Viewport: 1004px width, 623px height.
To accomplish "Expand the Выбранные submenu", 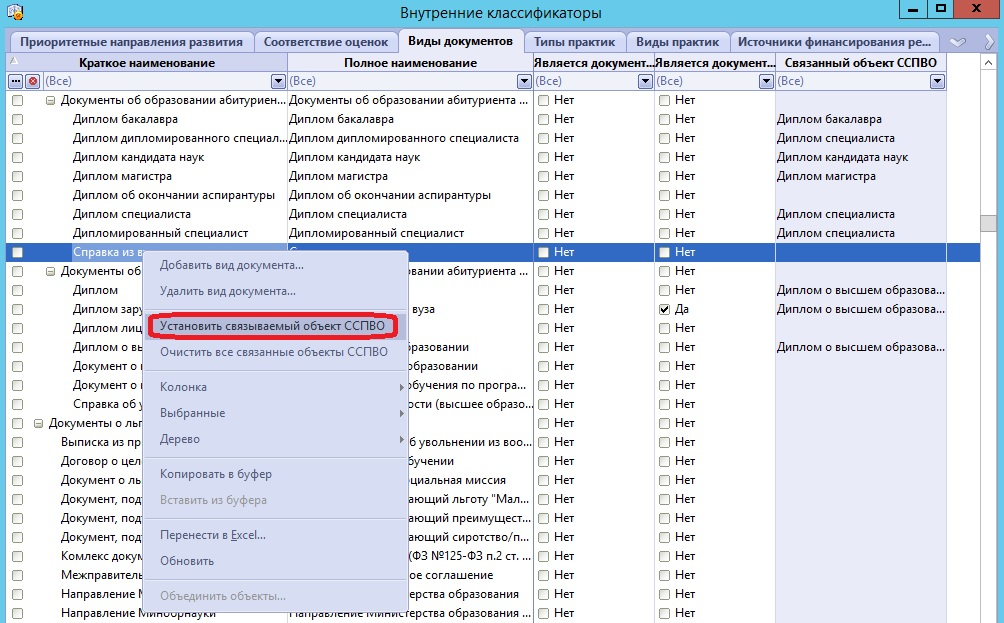I will 276,413.
